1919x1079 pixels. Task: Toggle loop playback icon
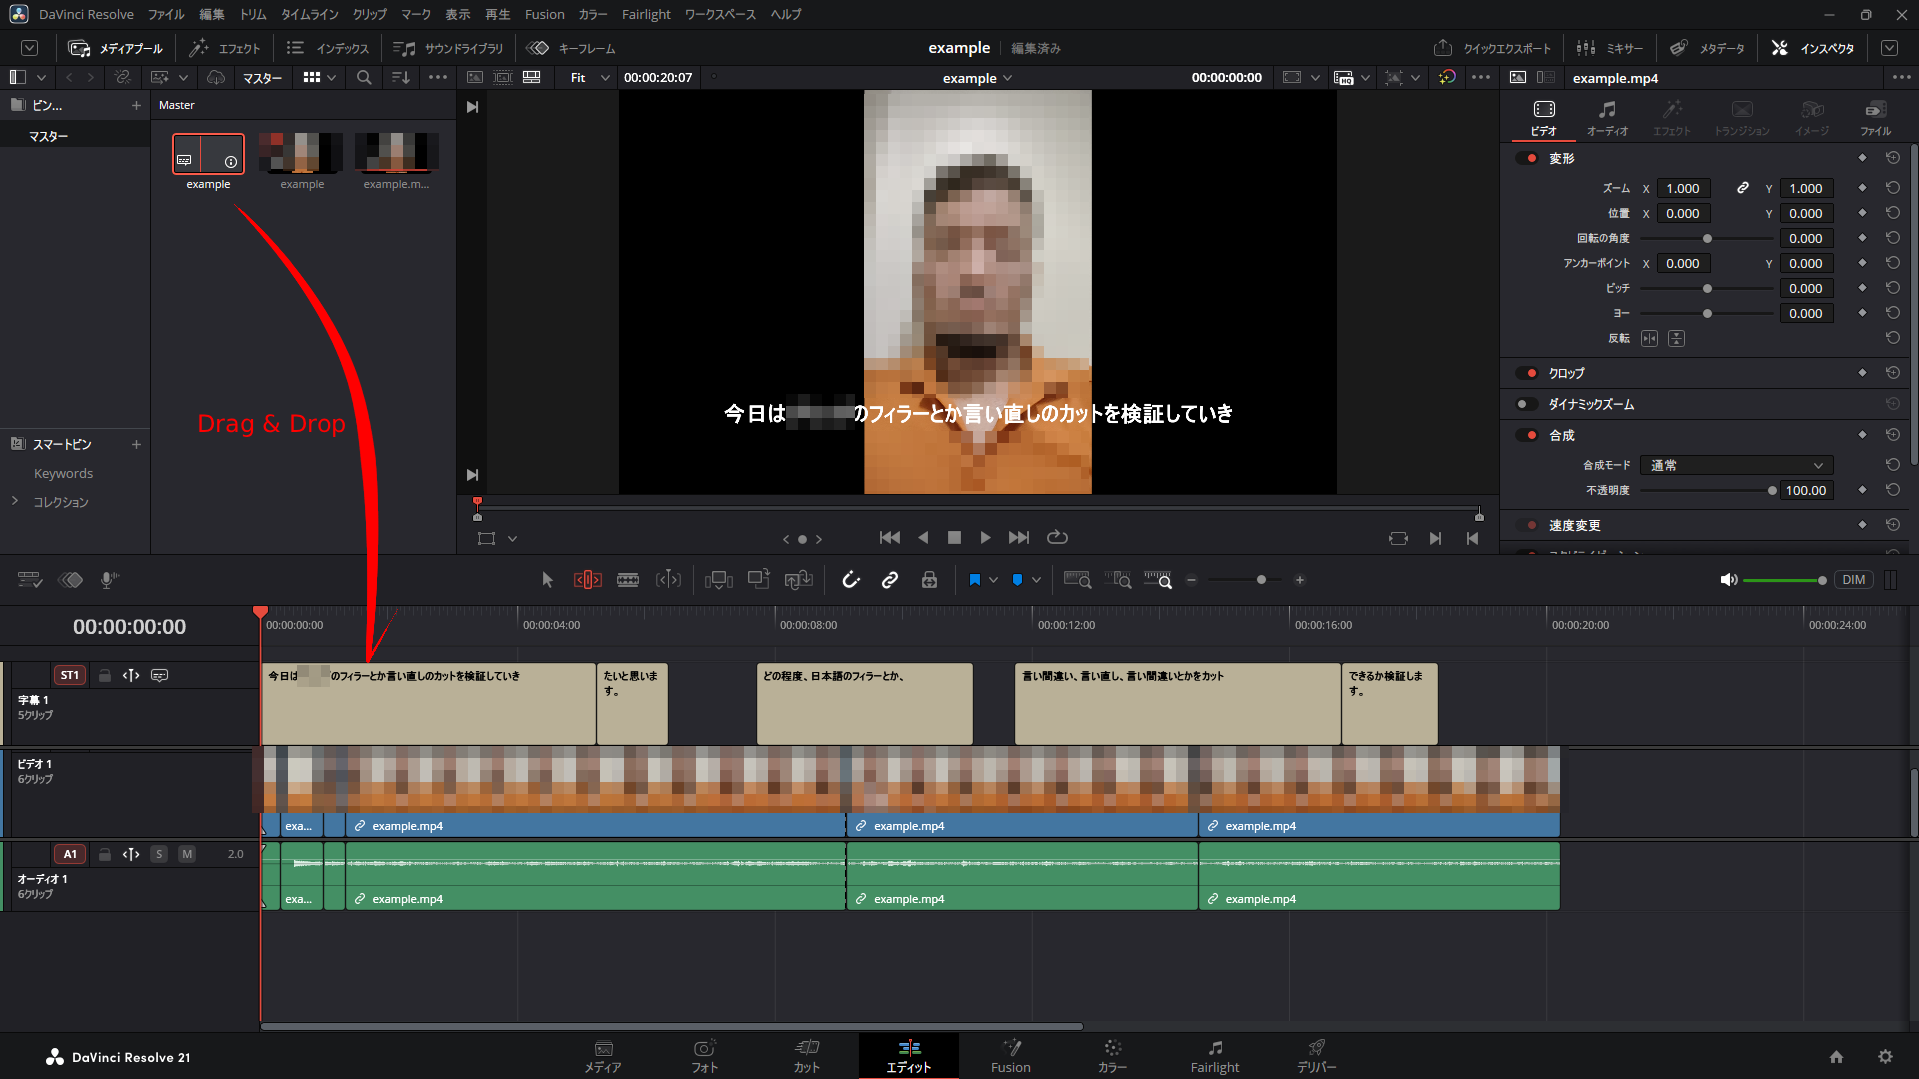(x=1057, y=538)
